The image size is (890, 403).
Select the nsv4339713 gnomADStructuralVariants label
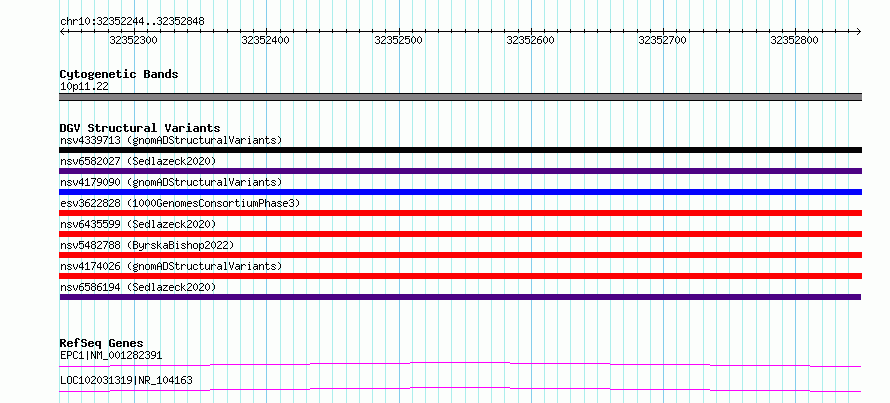(x=171, y=140)
